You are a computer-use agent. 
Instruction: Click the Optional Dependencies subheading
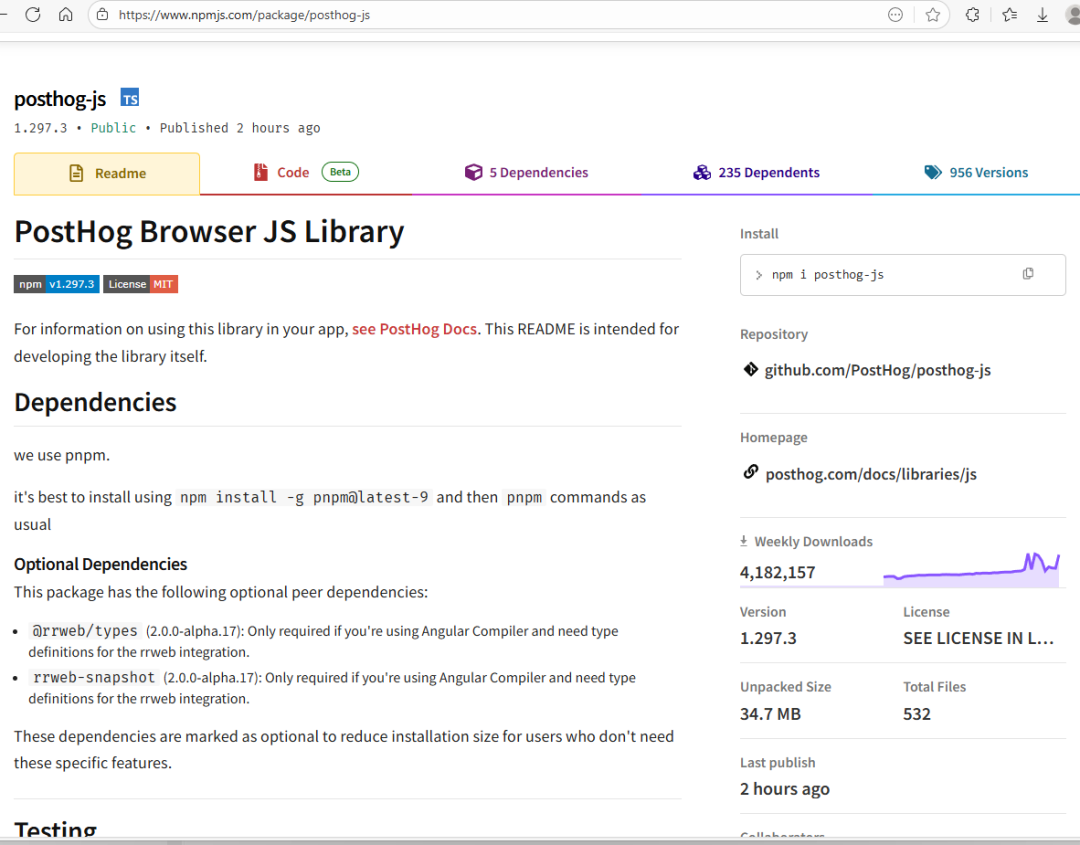click(101, 564)
